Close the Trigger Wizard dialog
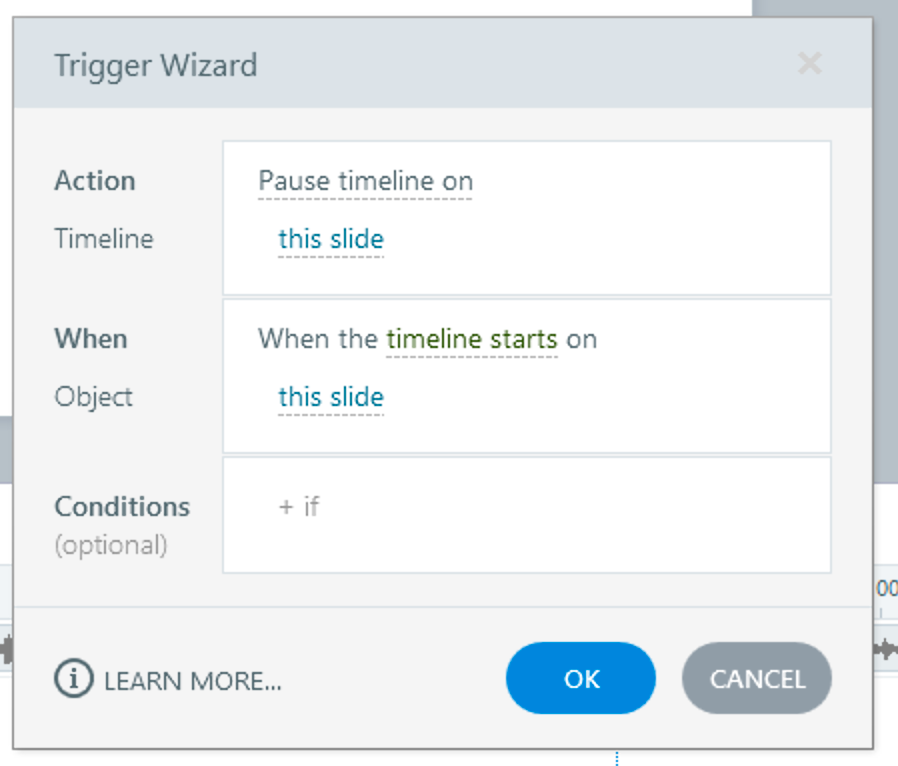The width and height of the screenshot is (898, 766). click(x=809, y=65)
